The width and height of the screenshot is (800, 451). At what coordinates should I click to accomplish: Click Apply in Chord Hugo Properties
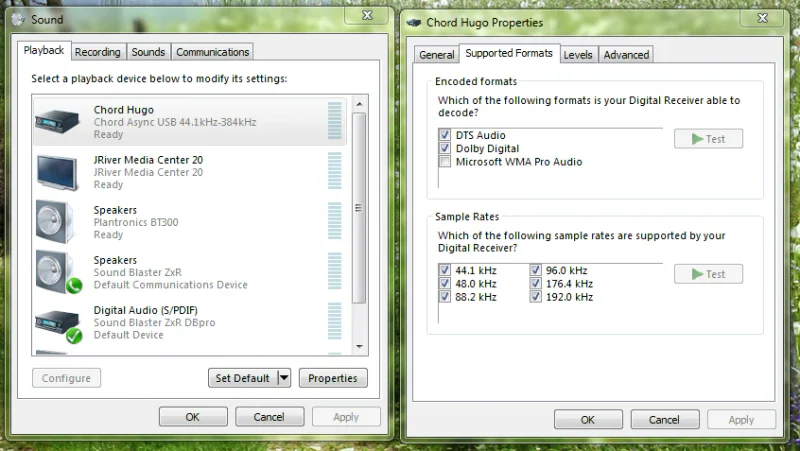741,420
